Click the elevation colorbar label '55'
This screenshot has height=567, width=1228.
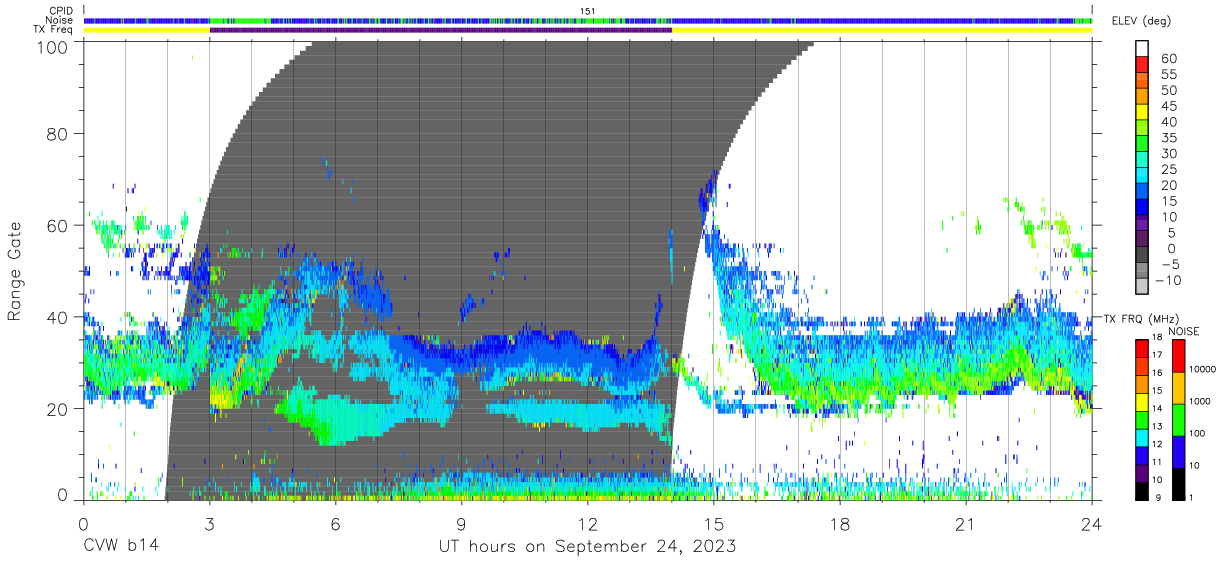1169,75
